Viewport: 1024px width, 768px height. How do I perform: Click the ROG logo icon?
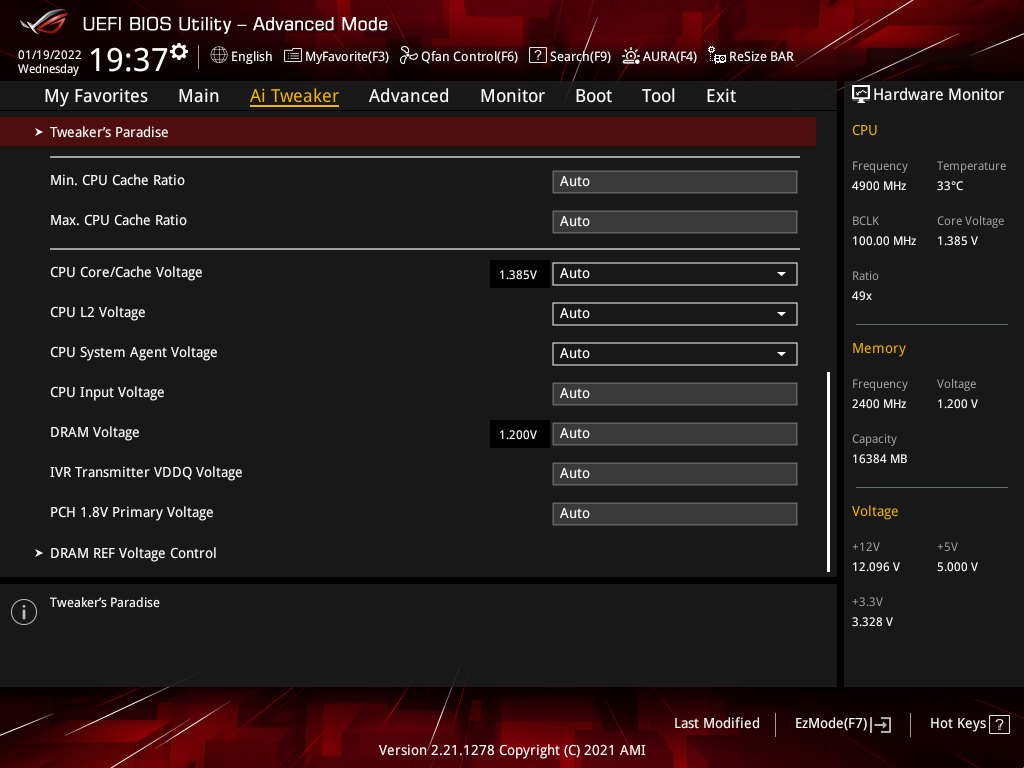click(x=43, y=23)
